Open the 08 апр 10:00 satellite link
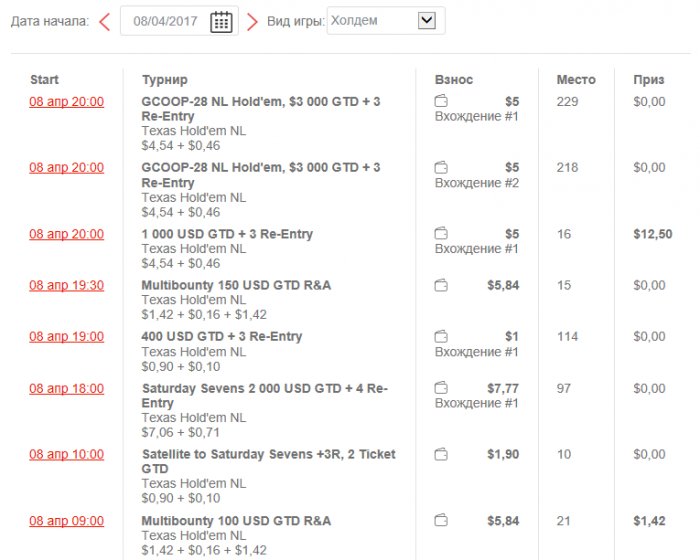The width and height of the screenshot is (700, 560). tap(66, 455)
